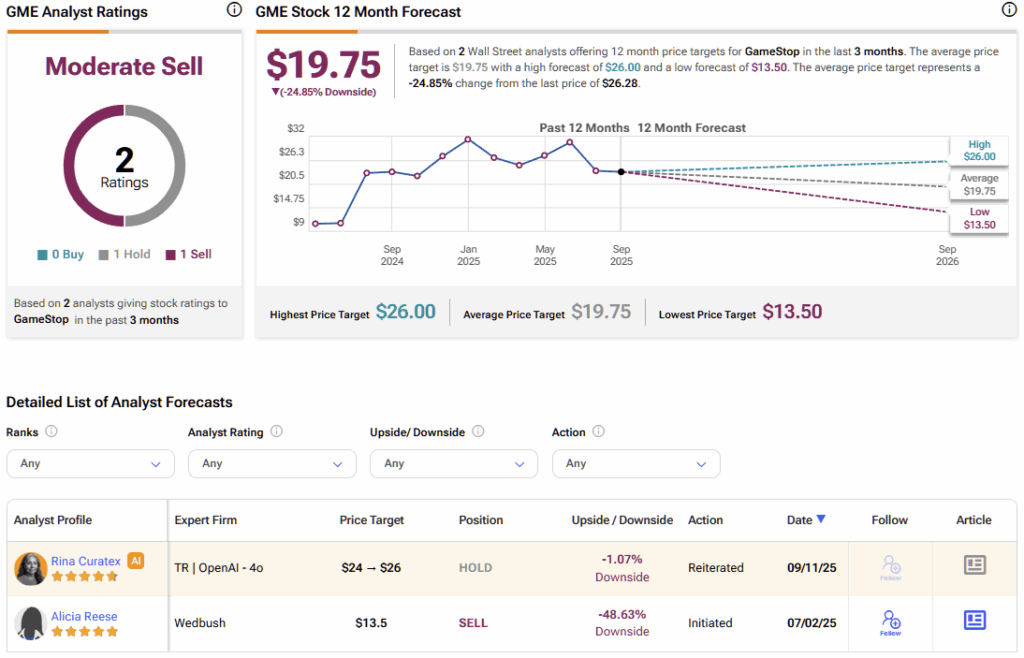Click Date column sort arrow

[821, 519]
